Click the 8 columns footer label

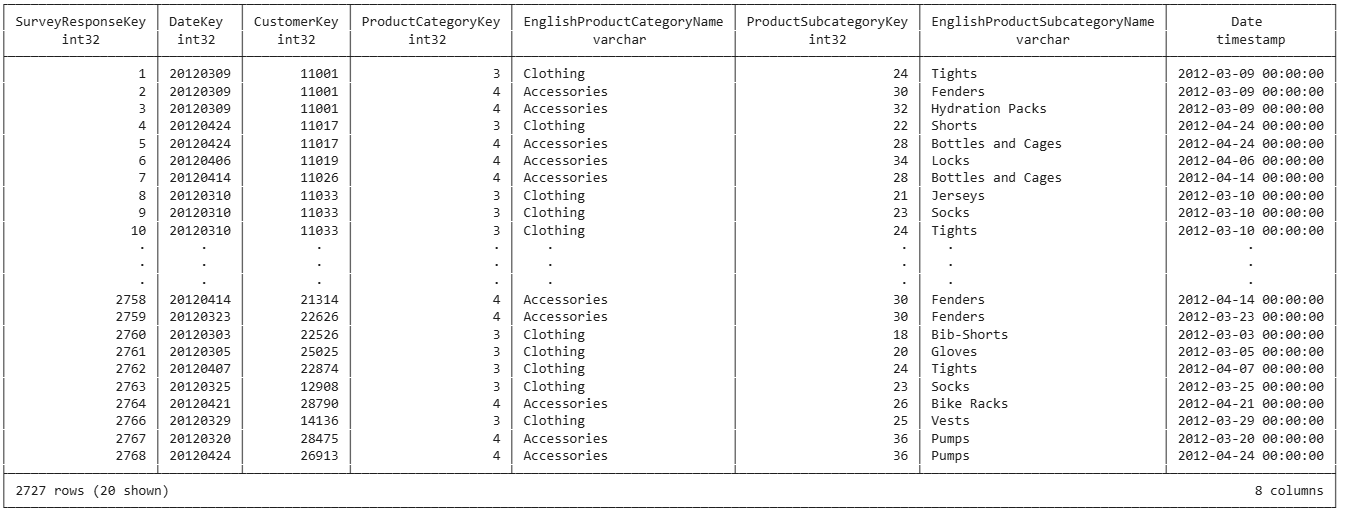pos(1289,491)
